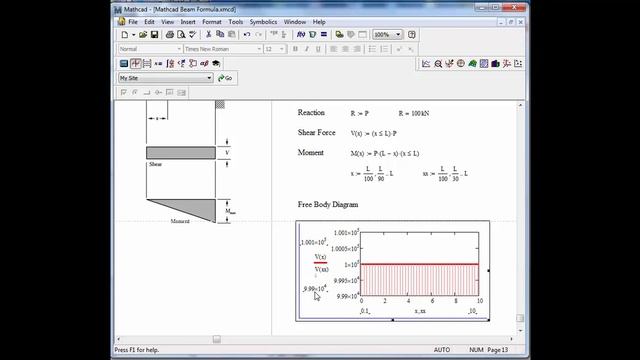The width and height of the screenshot is (640, 360).
Task: Open the 100% zoom dropdown
Action: click(398, 35)
